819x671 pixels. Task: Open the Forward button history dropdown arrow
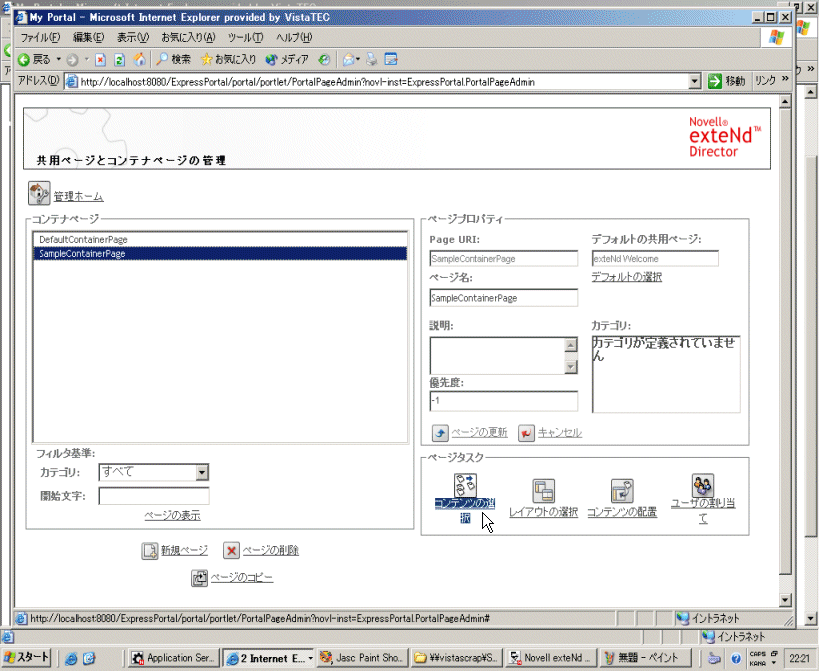tap(86, 60)
